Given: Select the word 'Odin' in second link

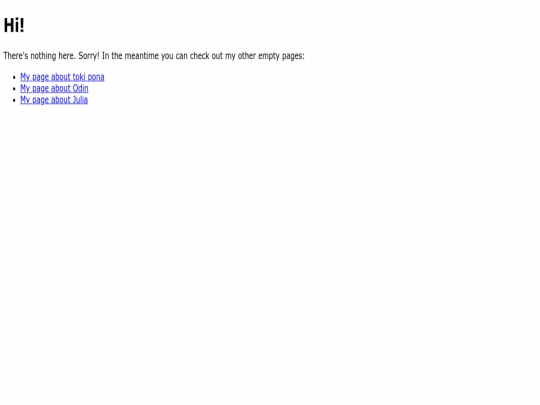Looking at the screenshot, I should pos(81,89).
